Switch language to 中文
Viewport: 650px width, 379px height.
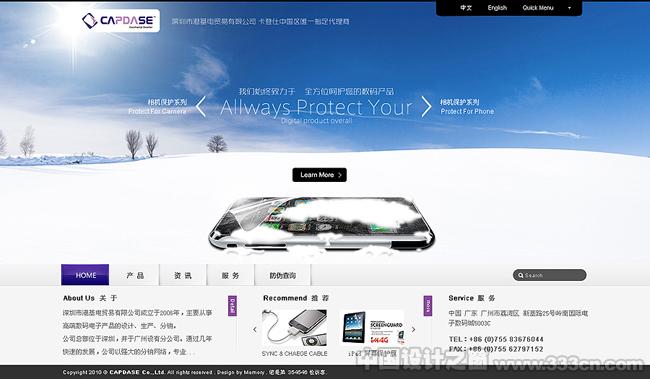pos(466,8)
